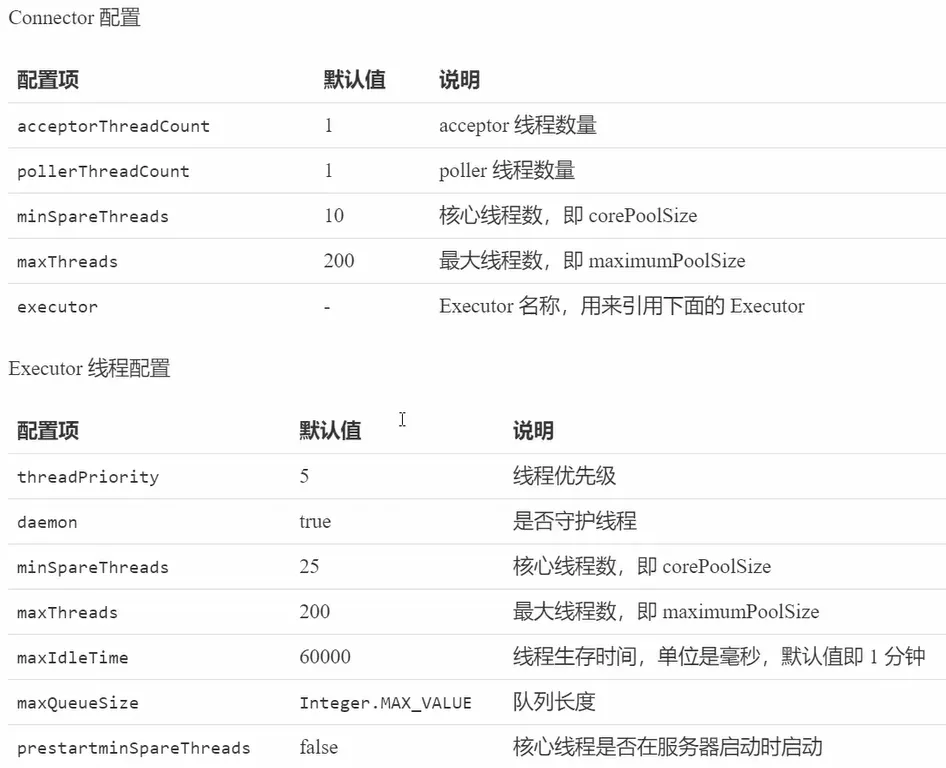Click minSpareThreads in the Connector table
Image resolution: width=946 pixels, height=768 pixels.
click(93, 217)
